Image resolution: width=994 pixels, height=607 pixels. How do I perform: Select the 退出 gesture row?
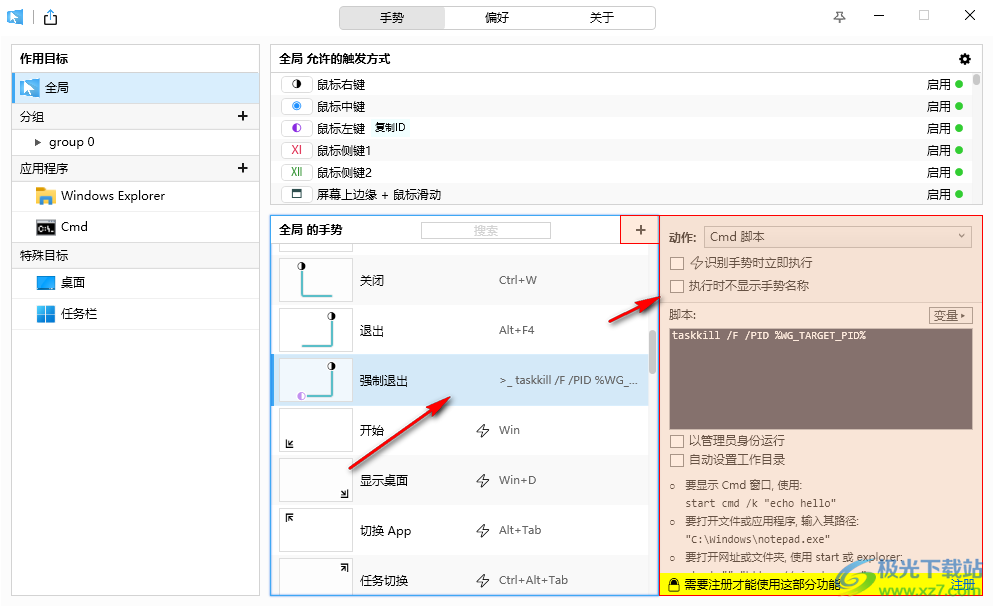click(x=460, y=330)
